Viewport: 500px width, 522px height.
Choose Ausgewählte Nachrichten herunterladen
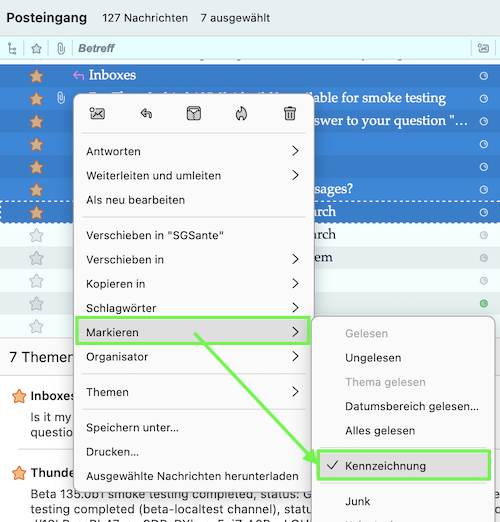point(193,476)
